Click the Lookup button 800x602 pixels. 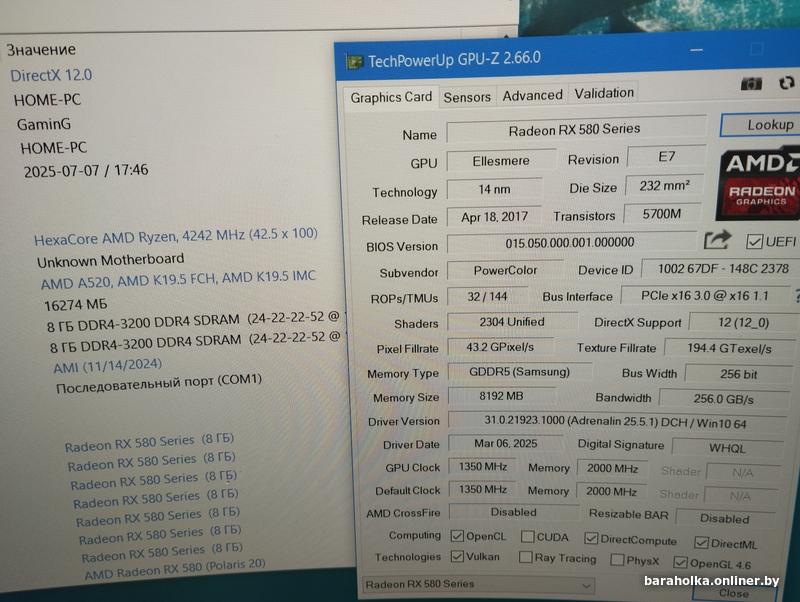762,125
